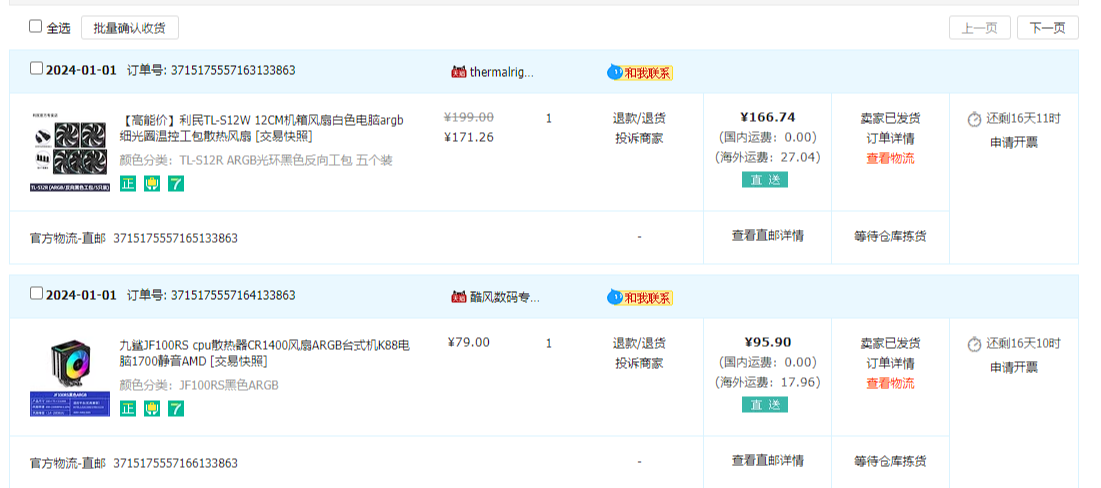Image resolution: width=1101 pixels, height=488 pixels.
Task: Click the order total ¥95.90
Action: 767,343
